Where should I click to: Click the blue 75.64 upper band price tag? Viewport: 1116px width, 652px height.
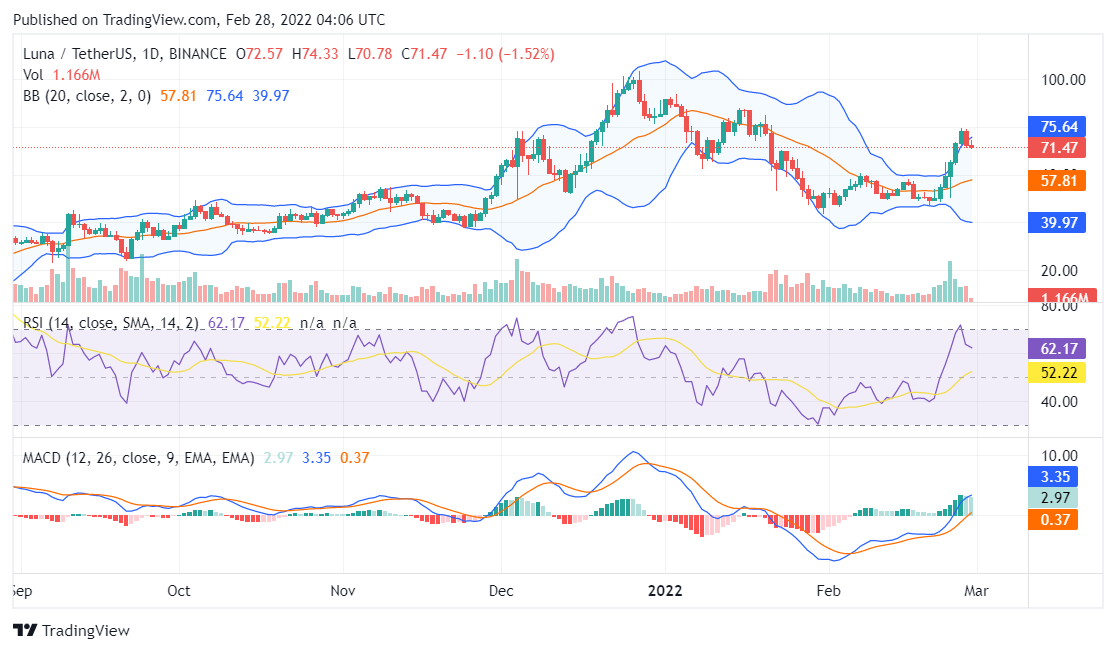[x=1058, y=127]
